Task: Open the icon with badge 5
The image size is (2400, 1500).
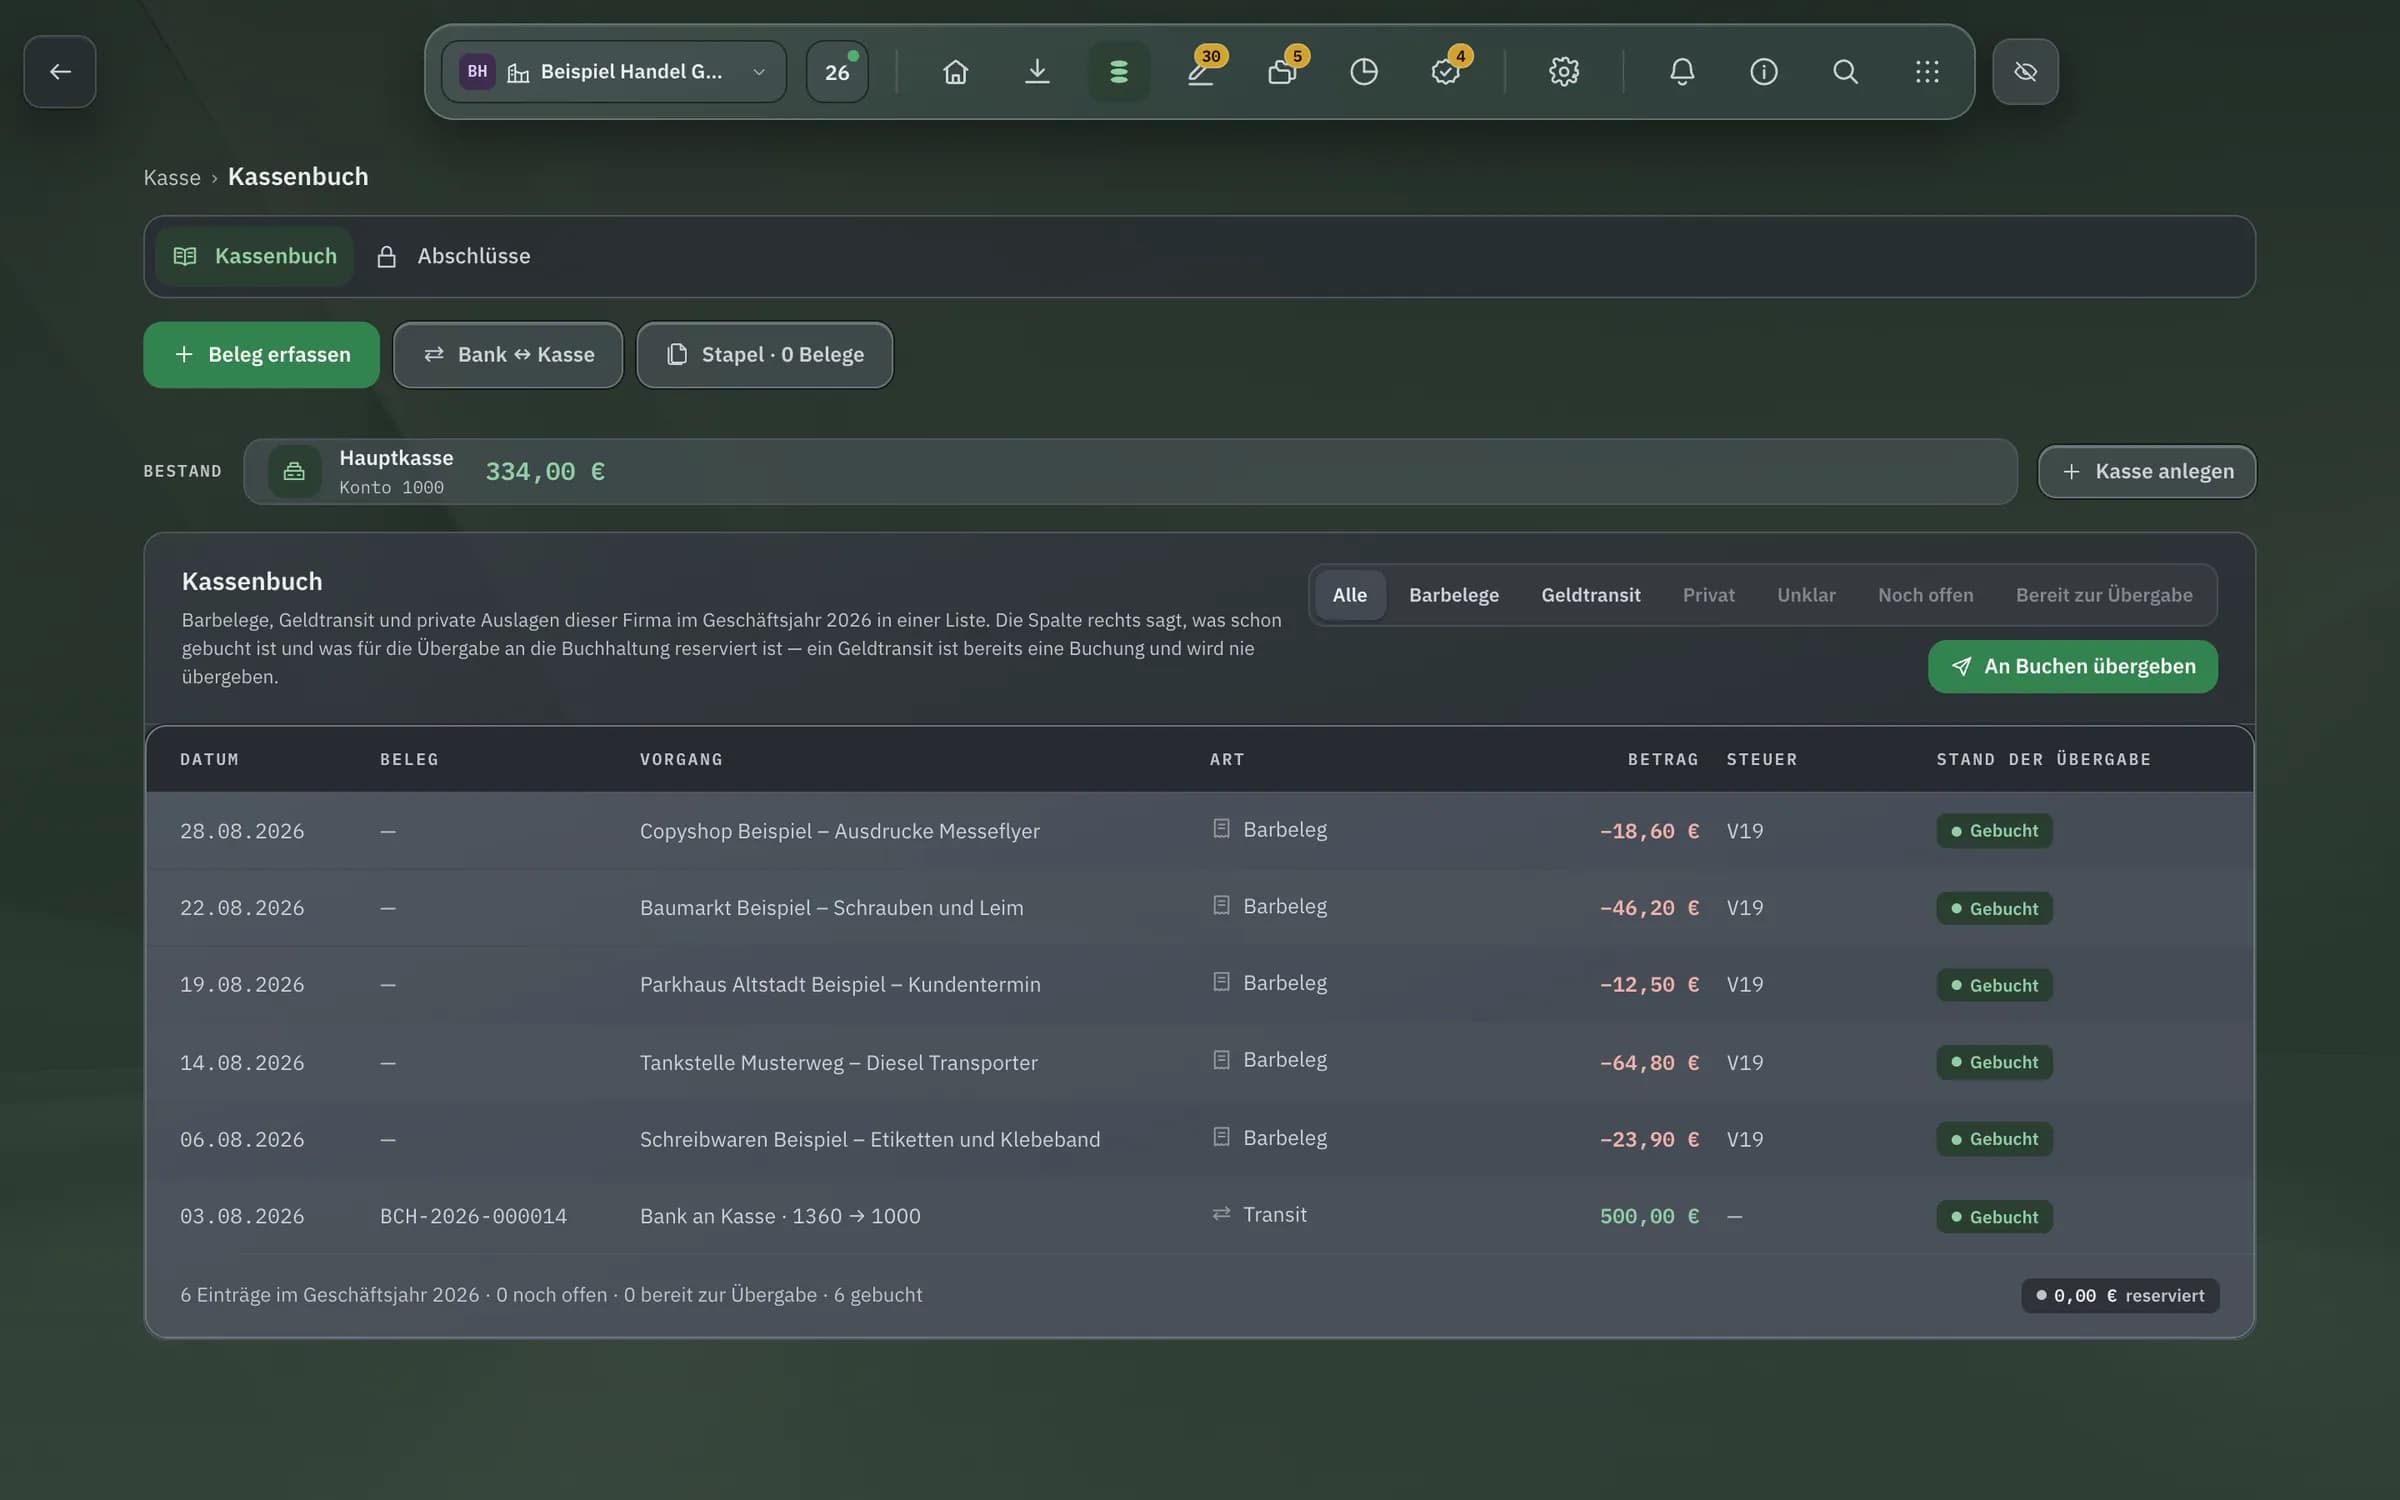Action: click(x=1282, y=71)
